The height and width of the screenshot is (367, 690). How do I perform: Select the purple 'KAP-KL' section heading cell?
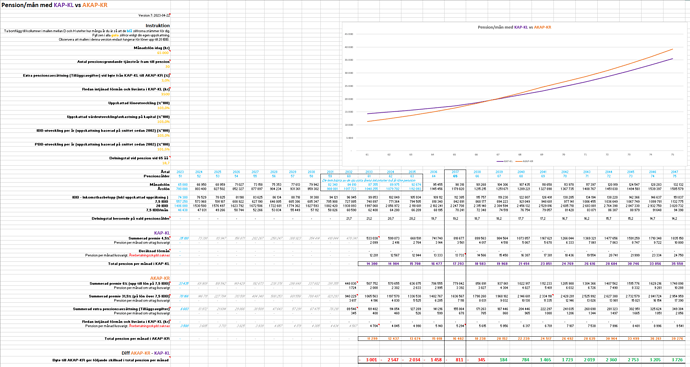(x=161, y=232)
